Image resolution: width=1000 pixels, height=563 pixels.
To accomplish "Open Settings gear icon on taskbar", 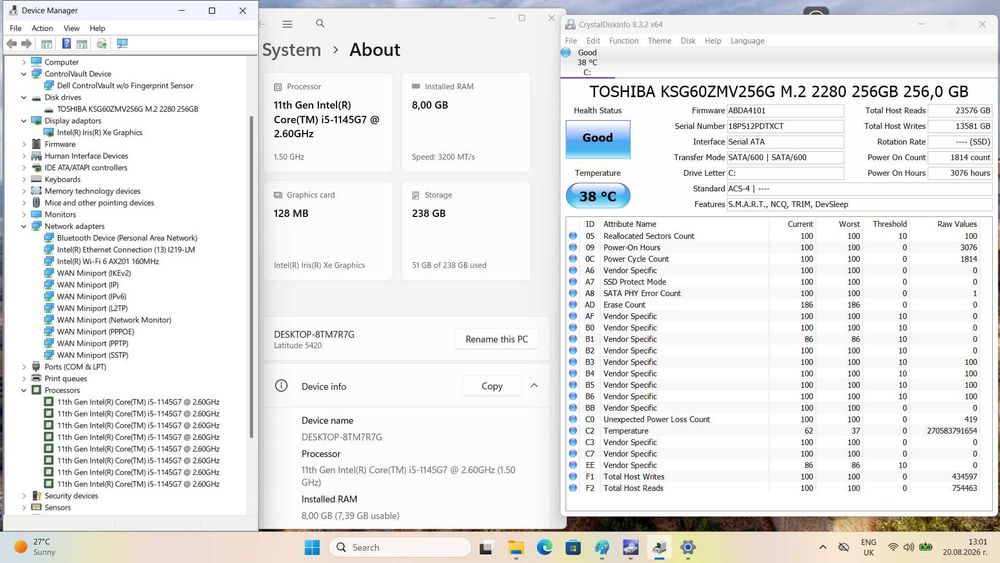I will tap(688, 547).
